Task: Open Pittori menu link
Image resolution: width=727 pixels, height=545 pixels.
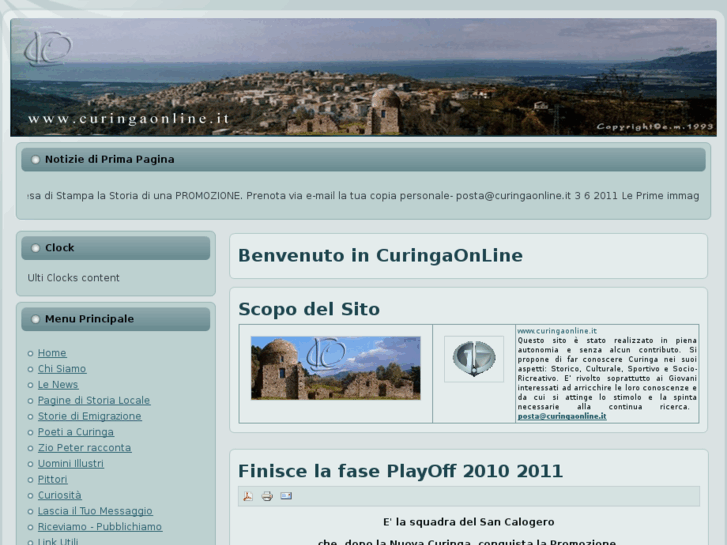Action: tap(52, 479)
